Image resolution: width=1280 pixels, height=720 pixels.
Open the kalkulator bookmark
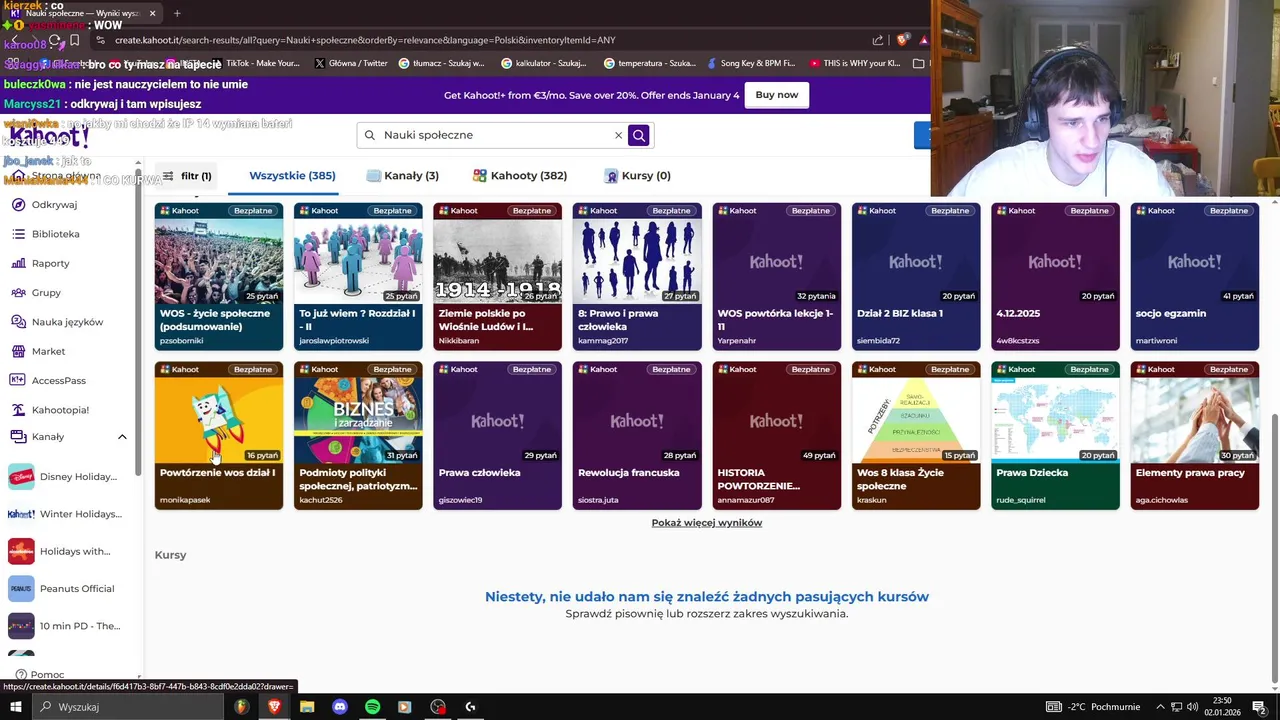click(544, 63)
